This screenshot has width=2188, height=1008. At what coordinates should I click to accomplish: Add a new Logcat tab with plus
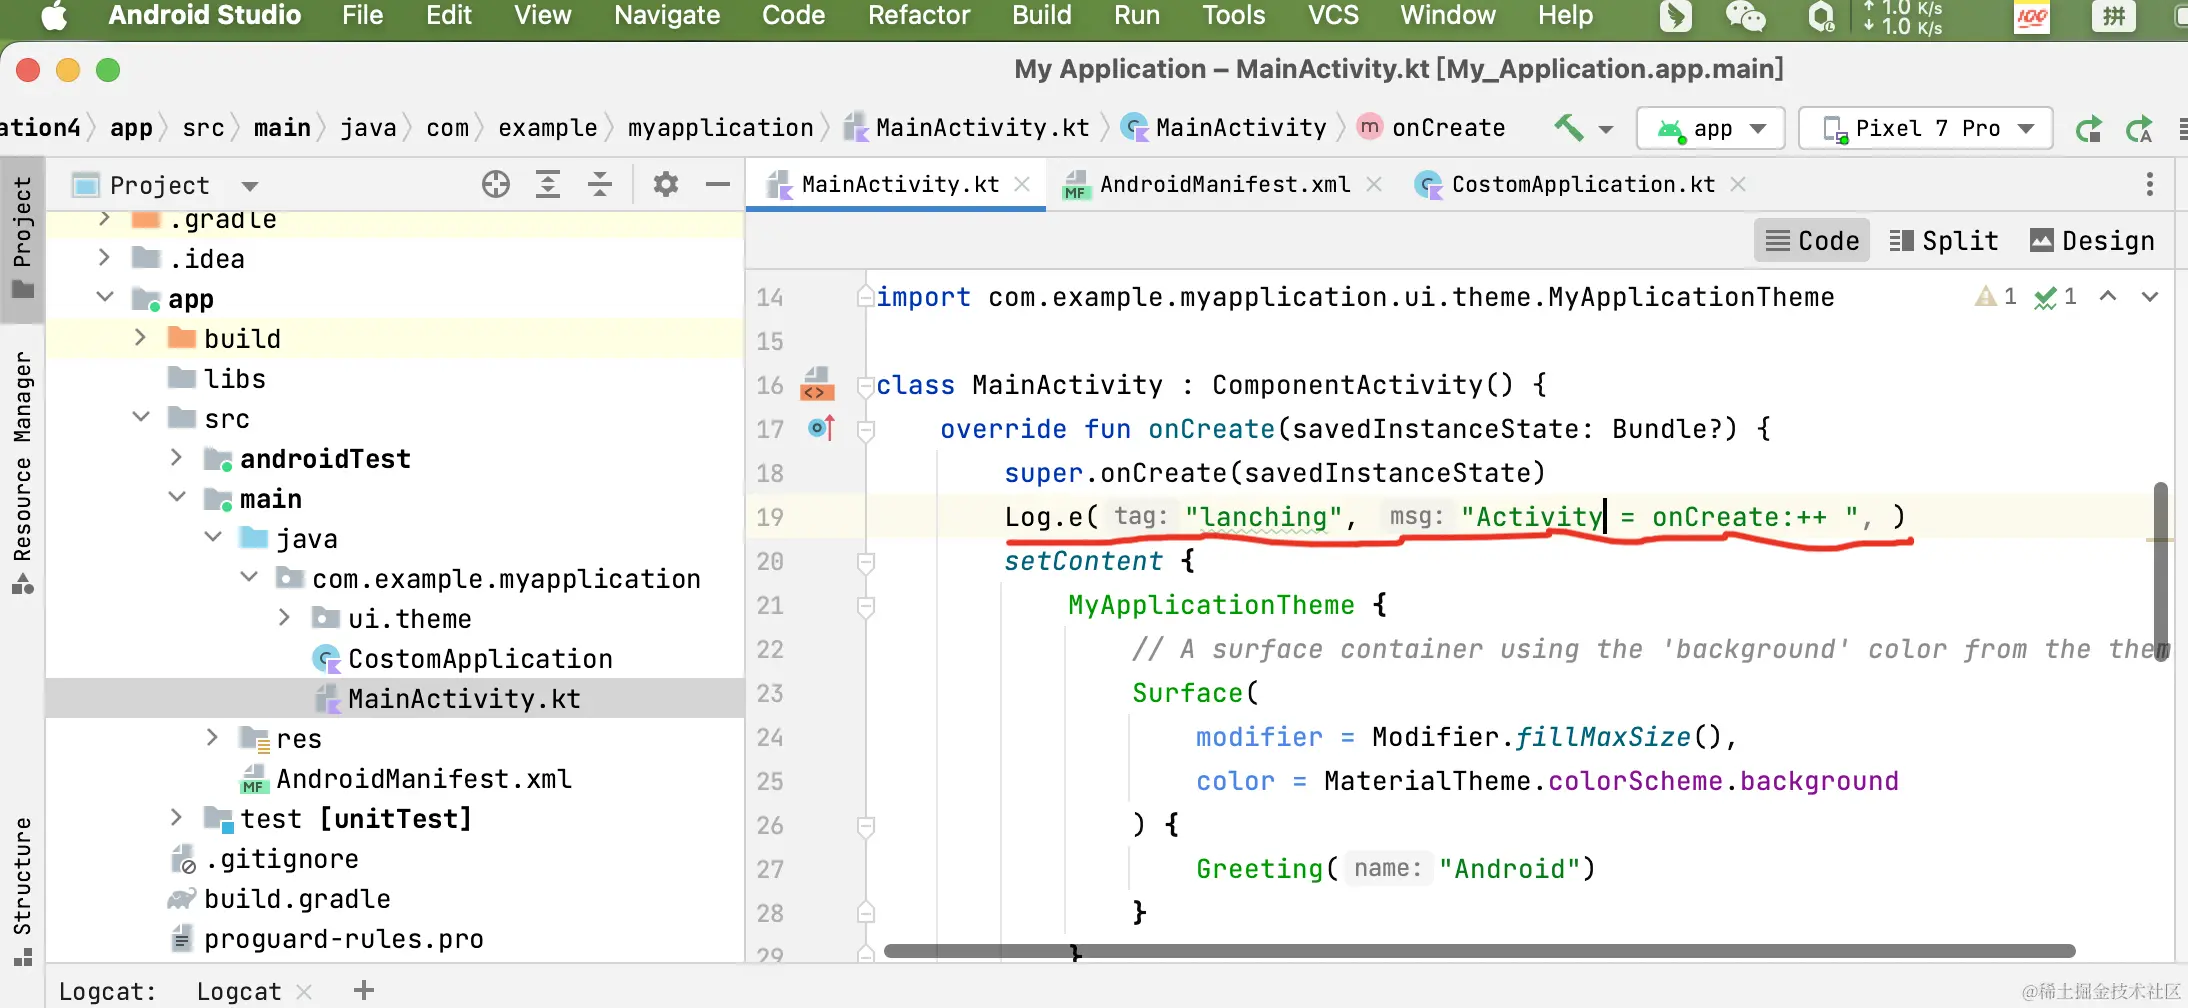pos(364,990)
